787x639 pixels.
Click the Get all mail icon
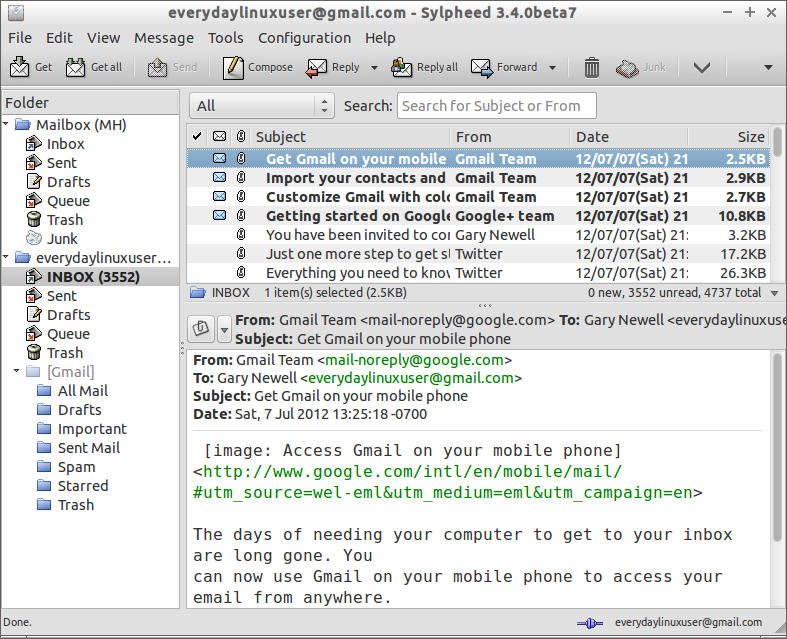75,67
